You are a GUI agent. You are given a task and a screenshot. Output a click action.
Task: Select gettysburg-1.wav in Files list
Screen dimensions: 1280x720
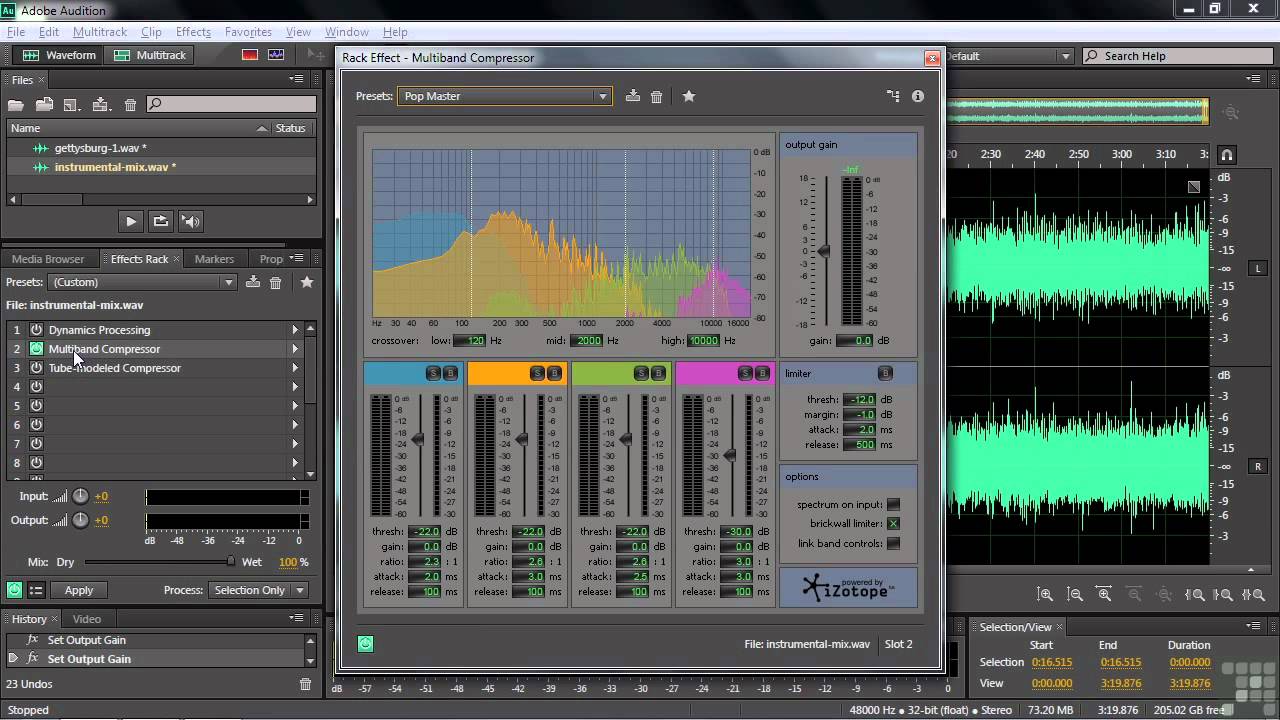point(100,148)
